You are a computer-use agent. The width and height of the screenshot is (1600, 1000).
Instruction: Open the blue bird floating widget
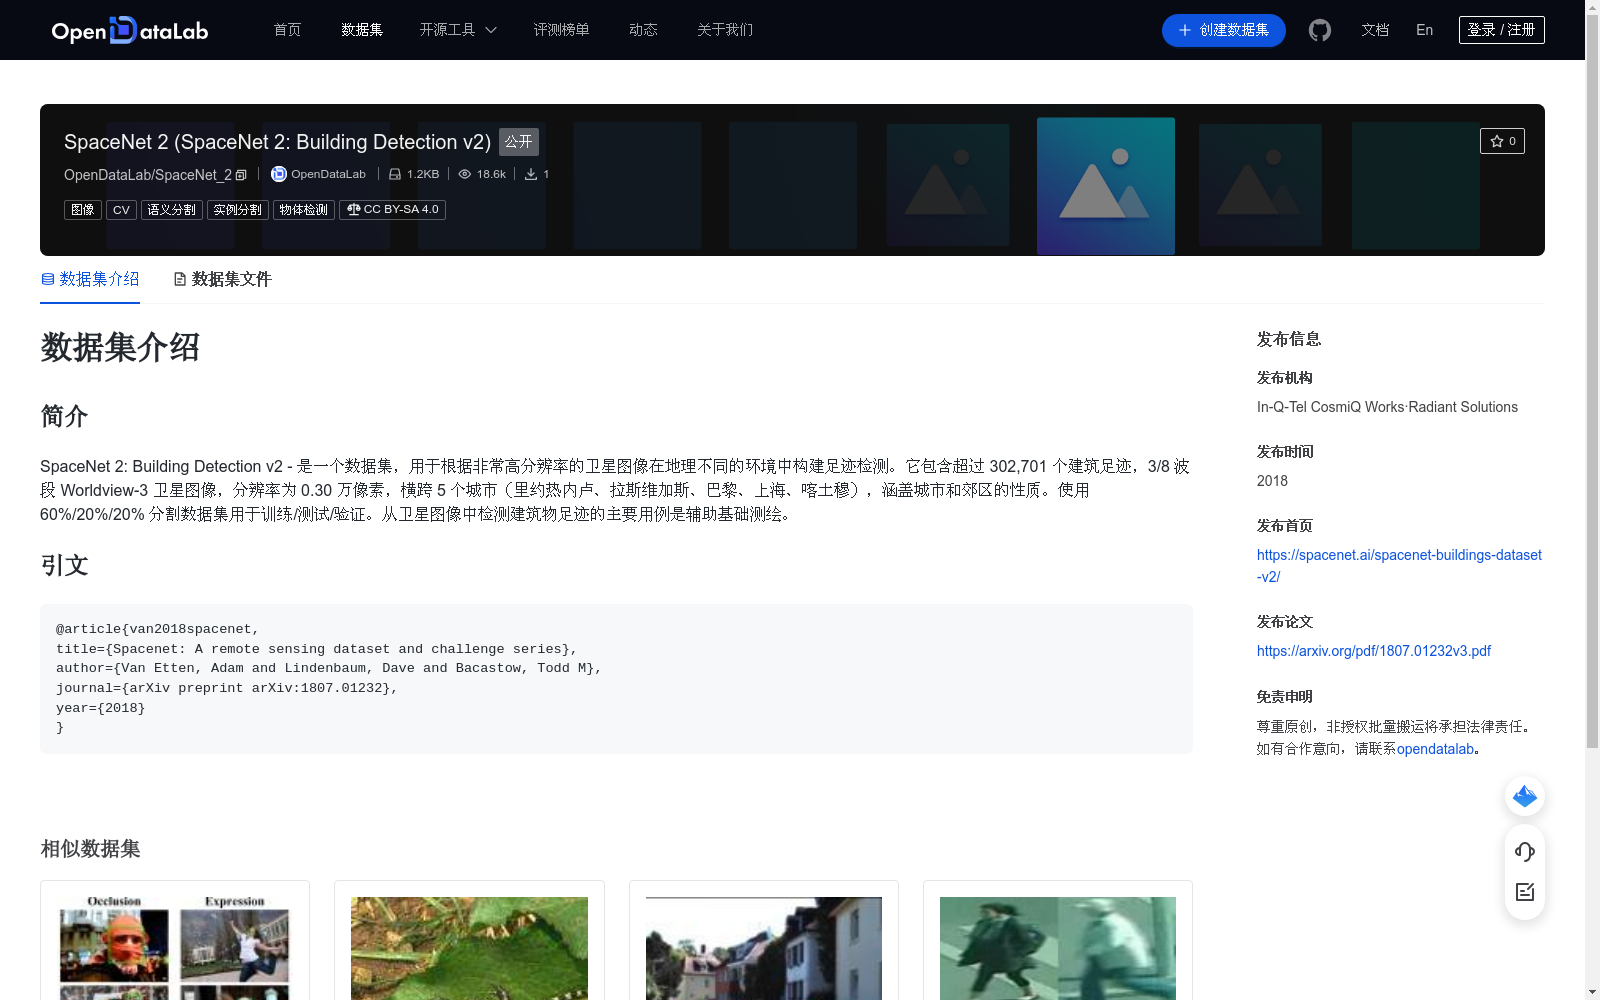click(x=1525, y=796)
